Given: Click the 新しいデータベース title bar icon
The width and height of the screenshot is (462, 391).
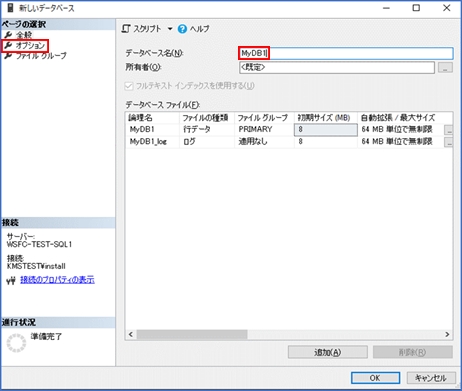Looking at the screenshot, I should click(x=10, y=8).
